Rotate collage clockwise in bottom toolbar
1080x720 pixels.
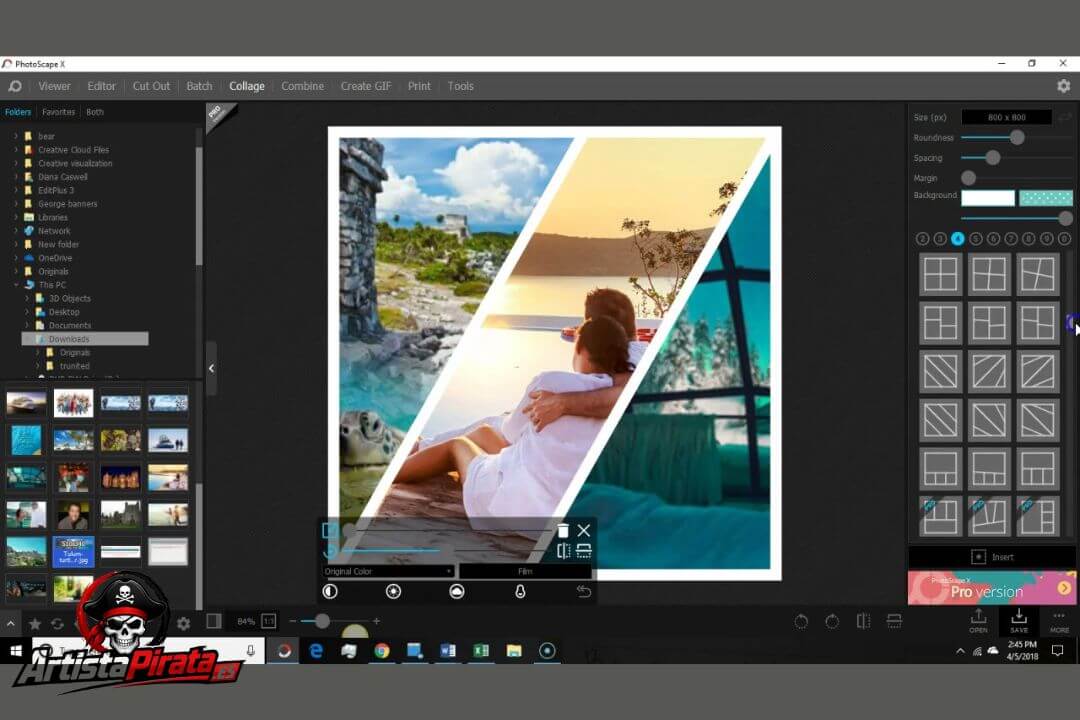832,621
